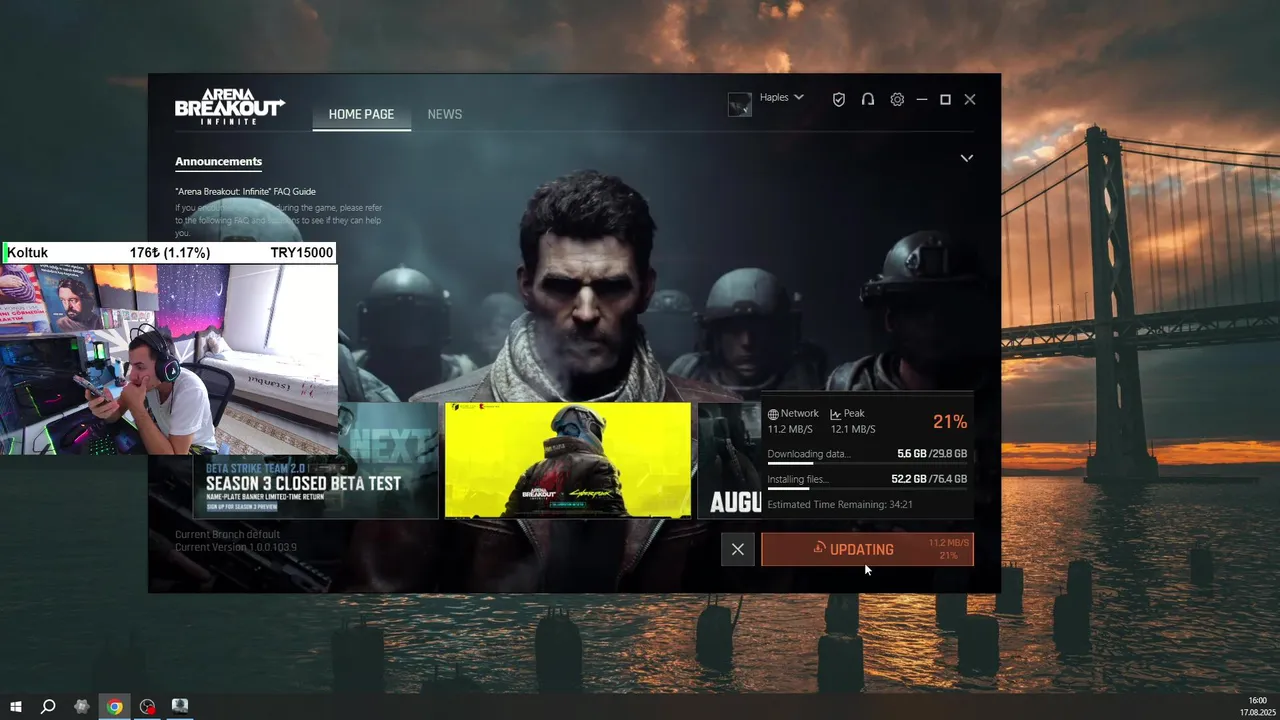The width and height of the screenshot is (1280, 720).
Task: Click the Network speed globe icon
Action: pos(772,414)
